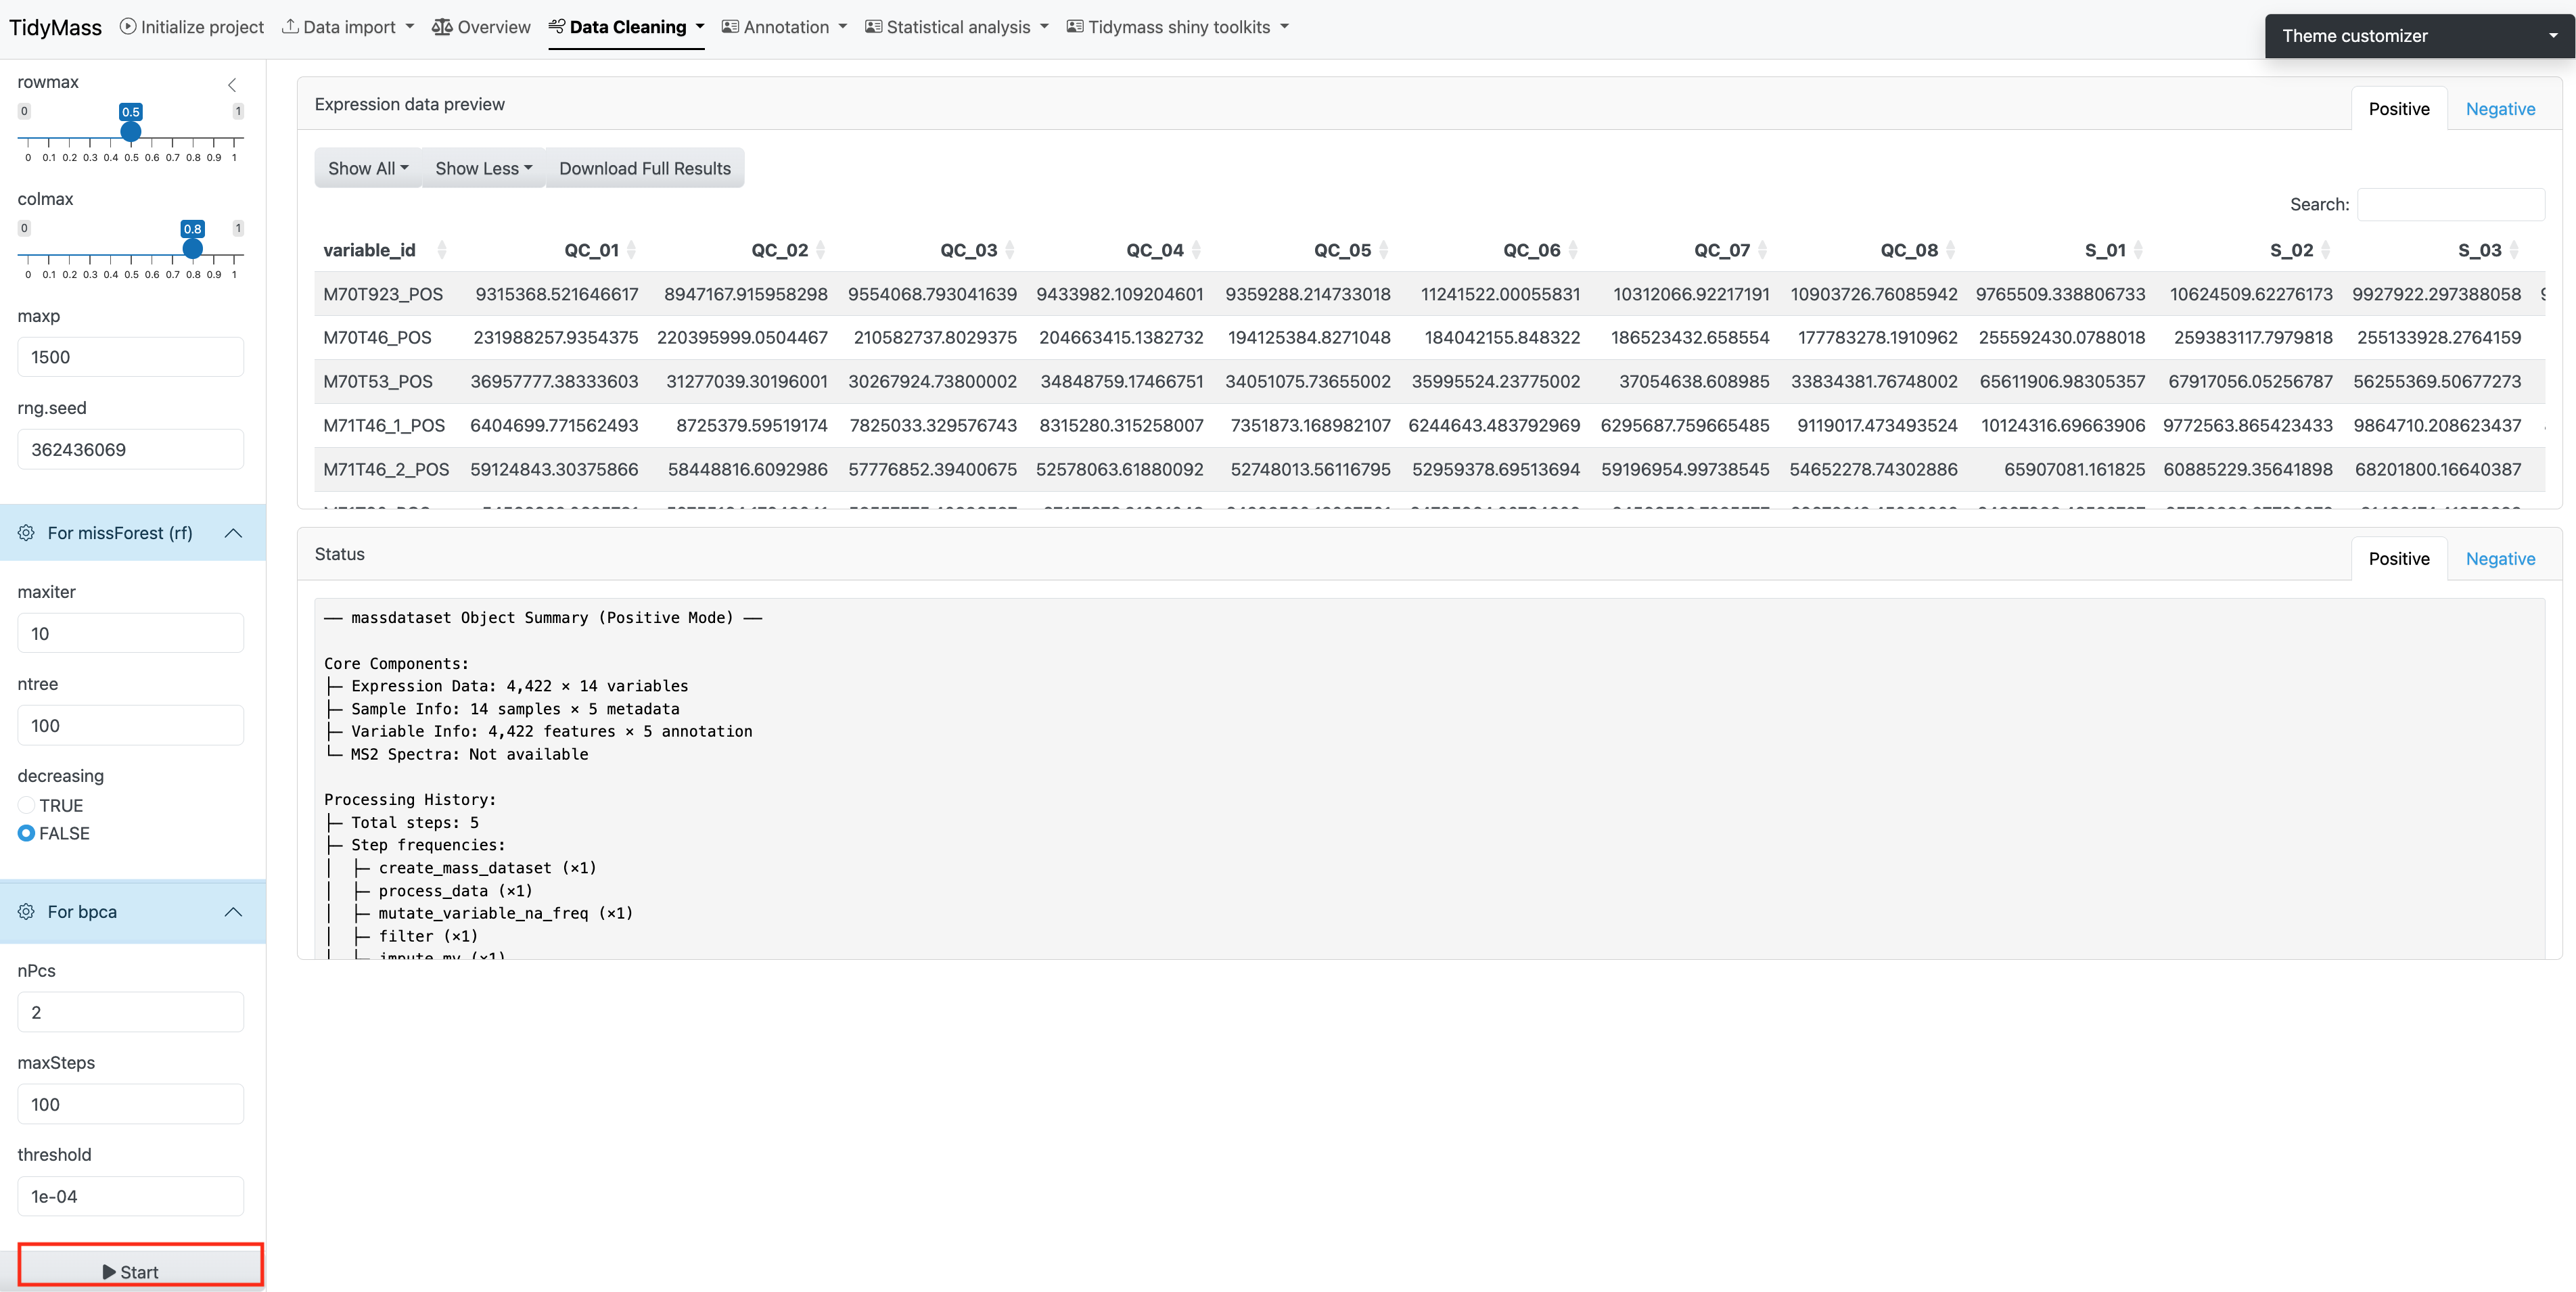The image size is (2576, 1292).
Task: Select FALSE for decreasing option
Action: (27, 834)
